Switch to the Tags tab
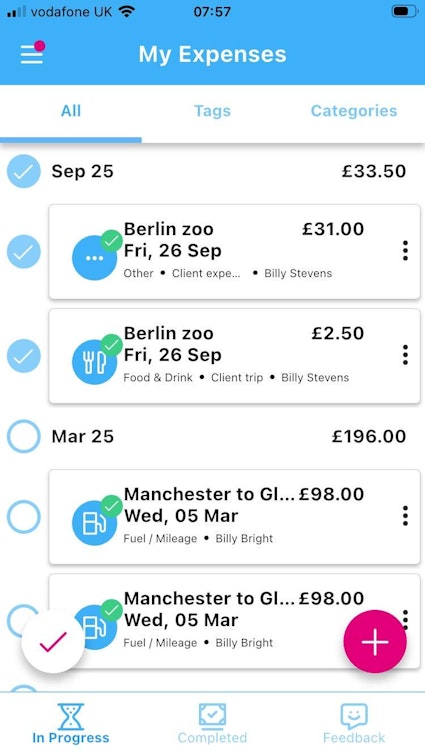The height and width of the screenshot is (756, 425). (212, 111)
